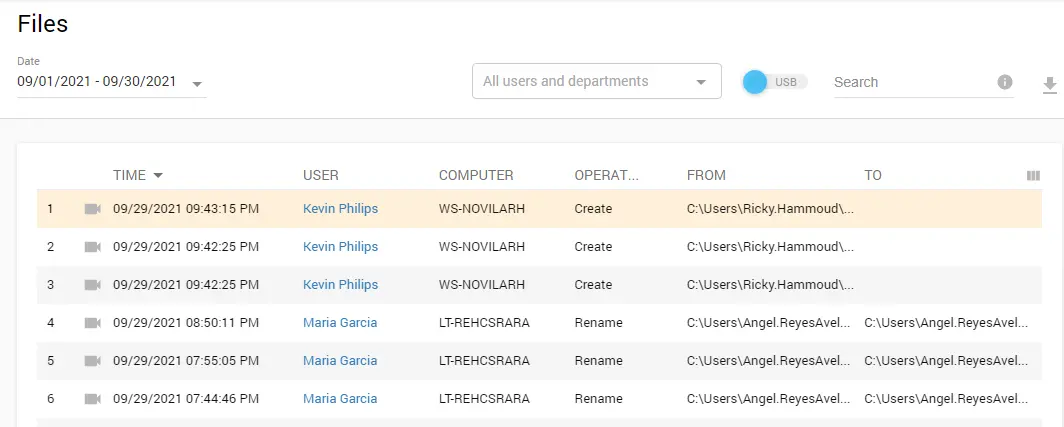Select timestamp 09/29/2021 07:55:05 PM
1064x427 pixels.
(x=186, y=360)
